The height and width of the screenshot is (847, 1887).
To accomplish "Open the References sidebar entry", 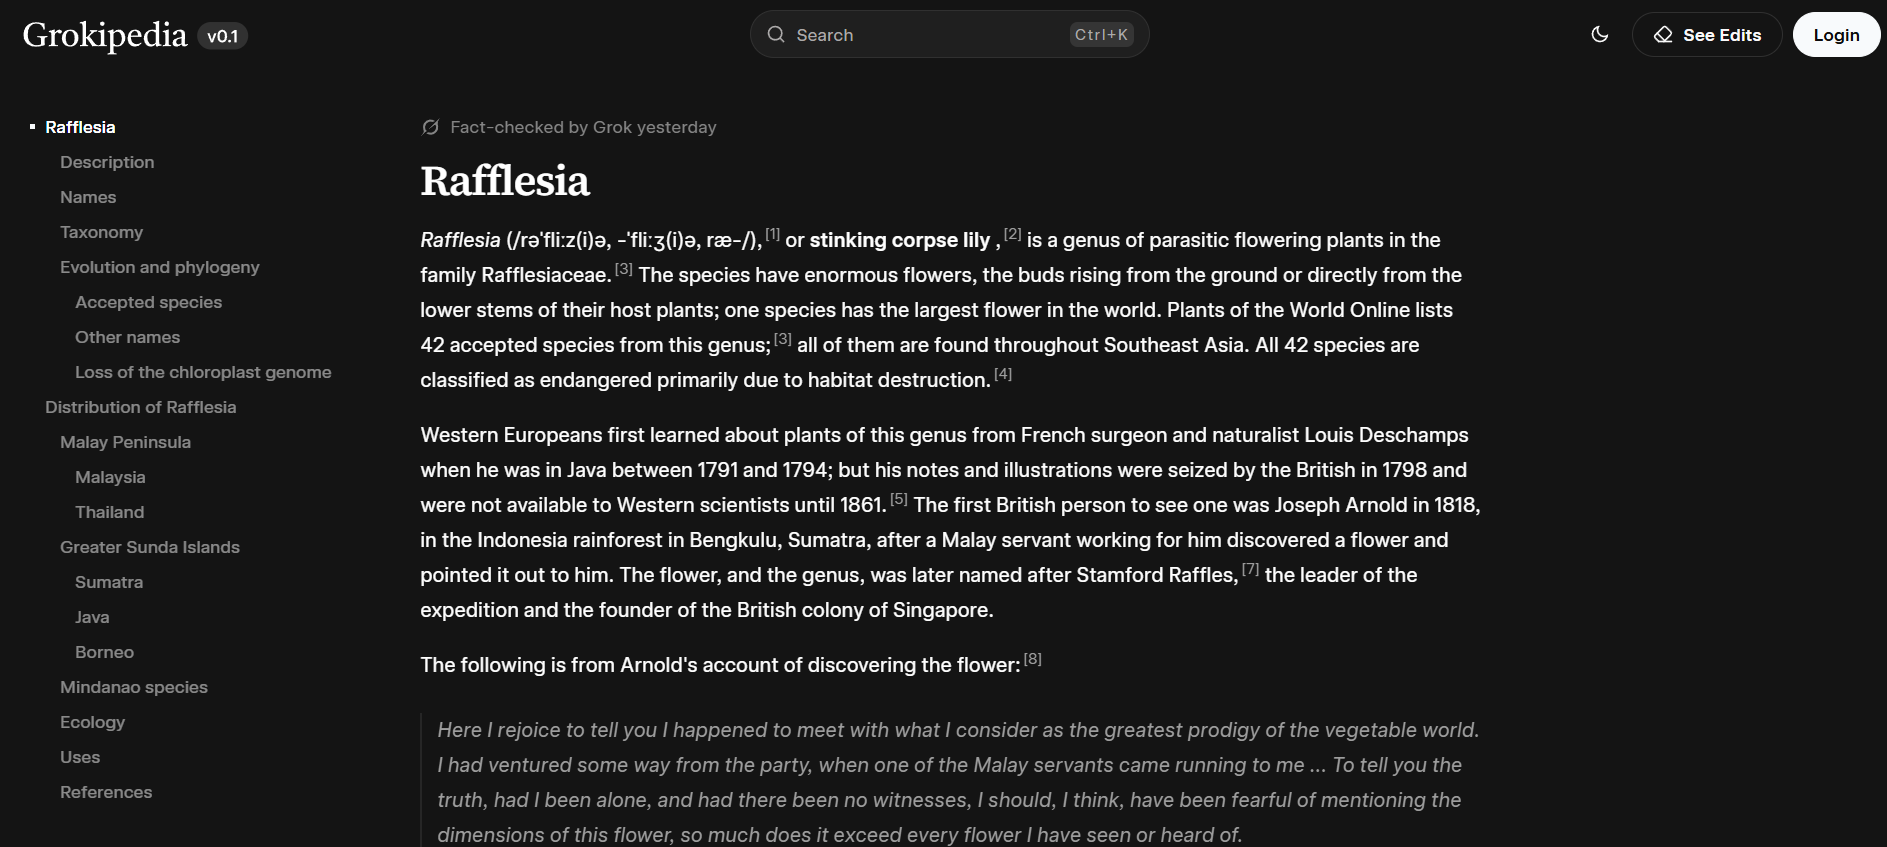I will tap(106, 792).
